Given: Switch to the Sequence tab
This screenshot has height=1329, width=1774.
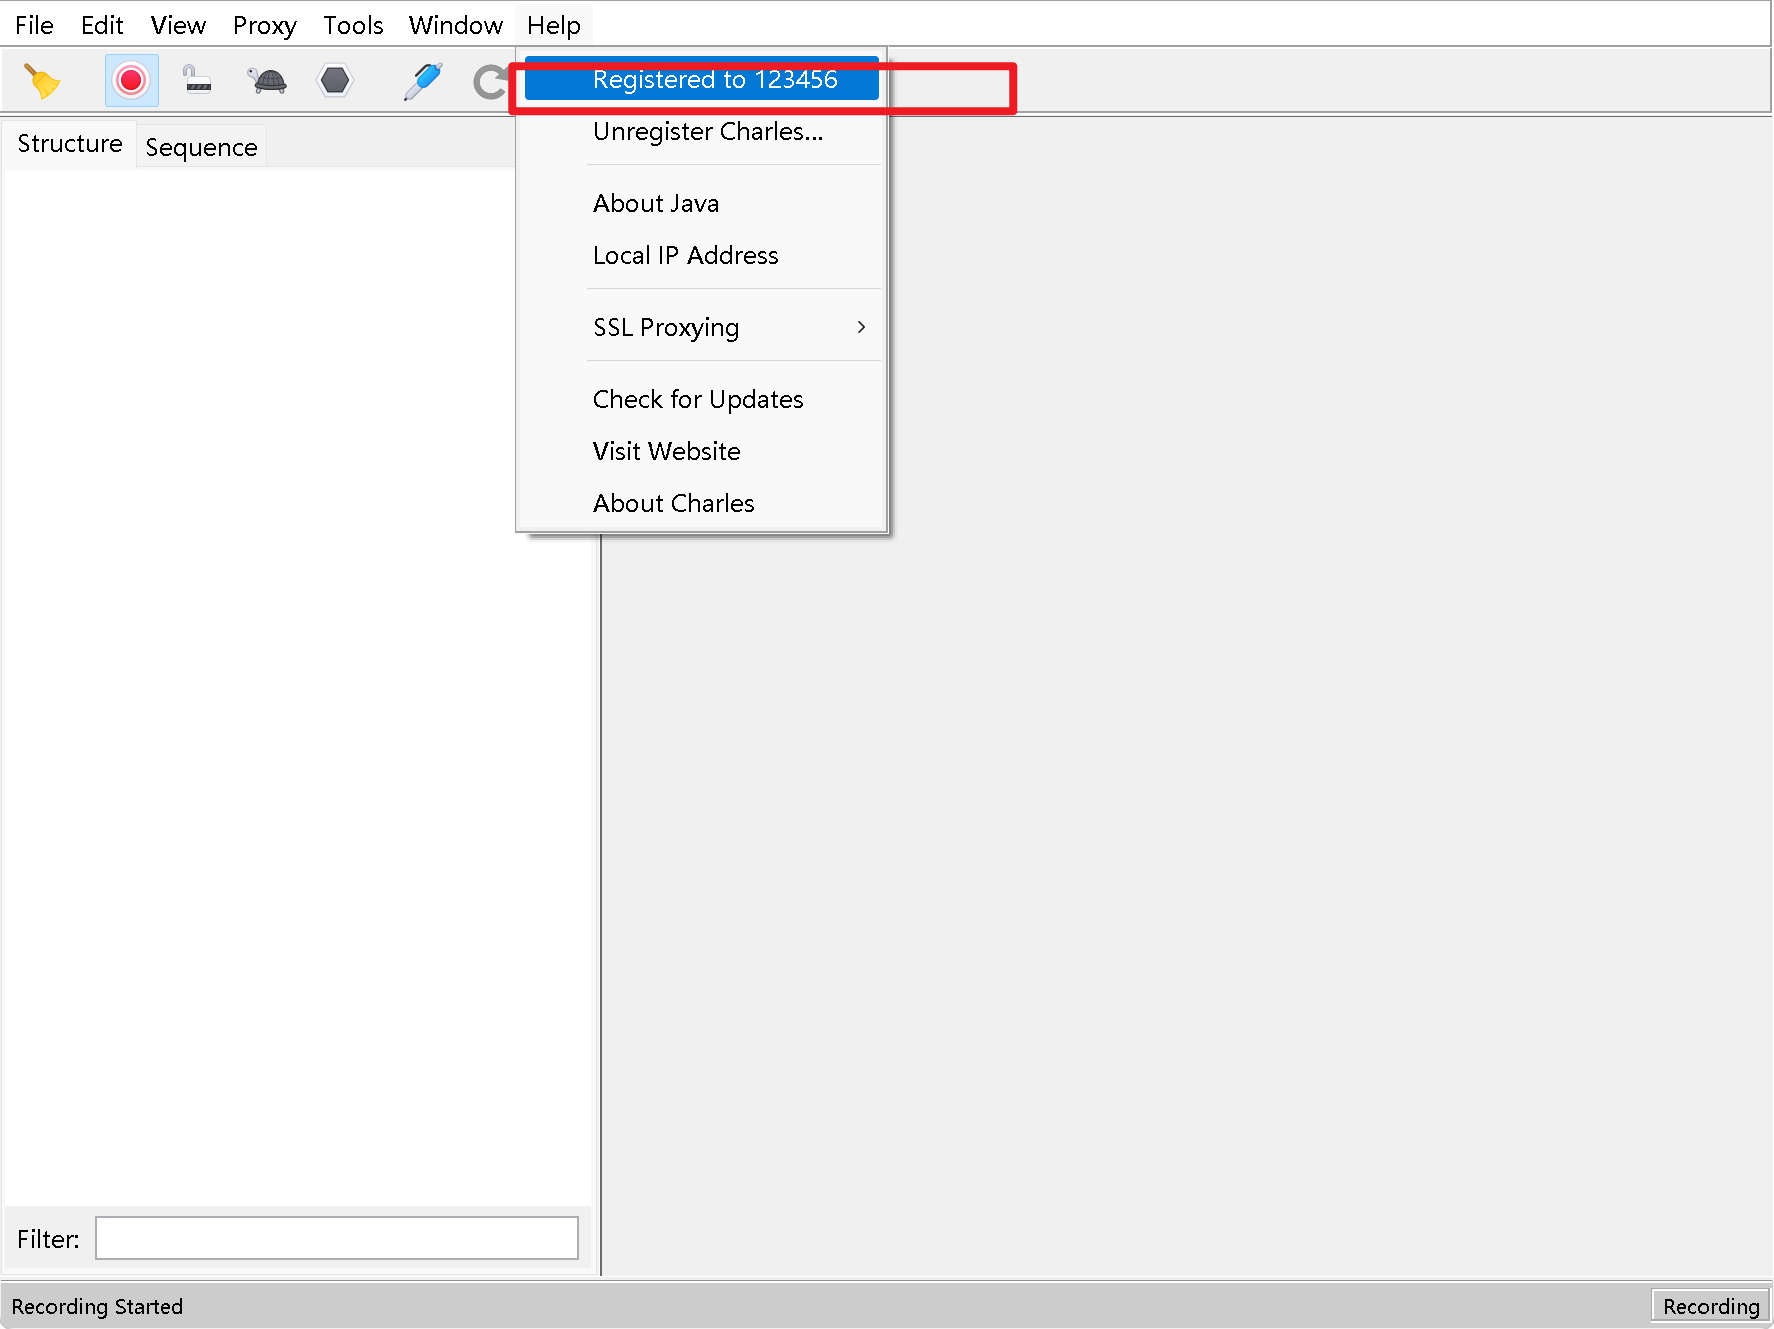Looking at the screenshot, I should [201, 147].
